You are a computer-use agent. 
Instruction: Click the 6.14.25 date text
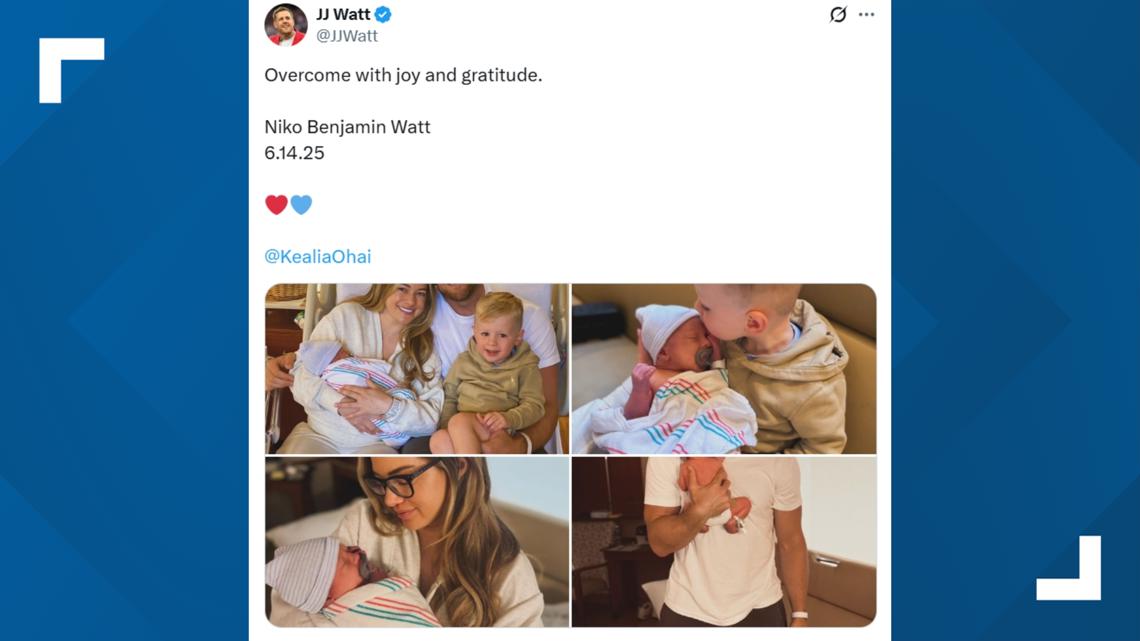[x=294, y=153]
